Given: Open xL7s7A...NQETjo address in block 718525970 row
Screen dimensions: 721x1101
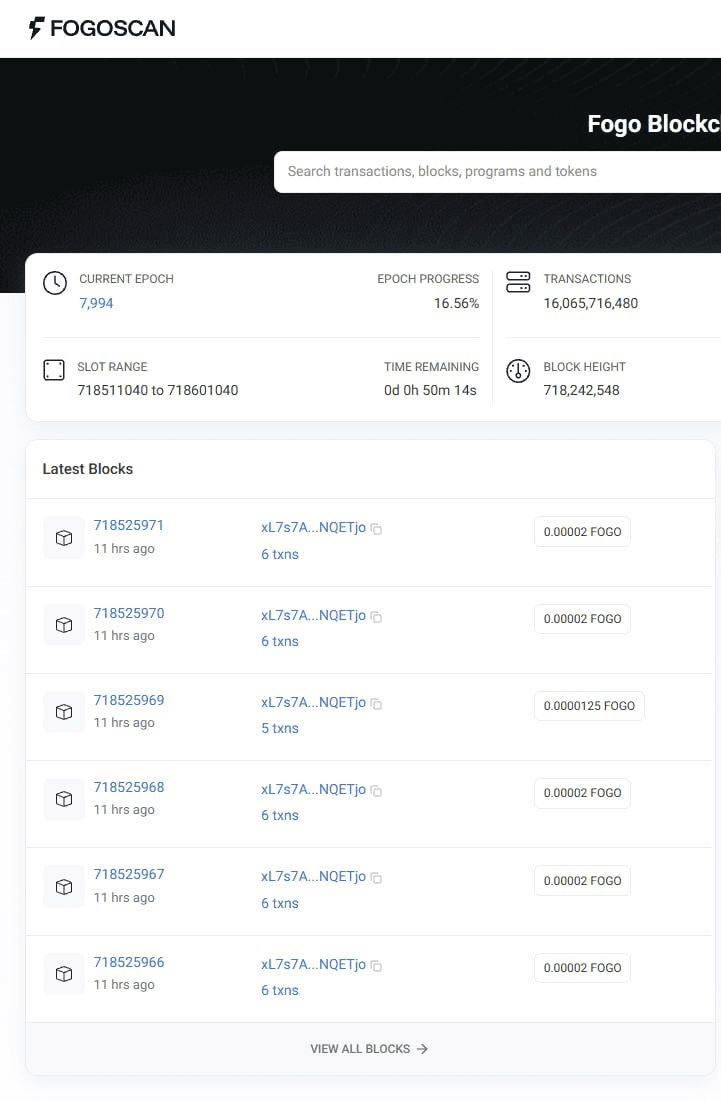Looking at the screenshot, I should (314, 615).
